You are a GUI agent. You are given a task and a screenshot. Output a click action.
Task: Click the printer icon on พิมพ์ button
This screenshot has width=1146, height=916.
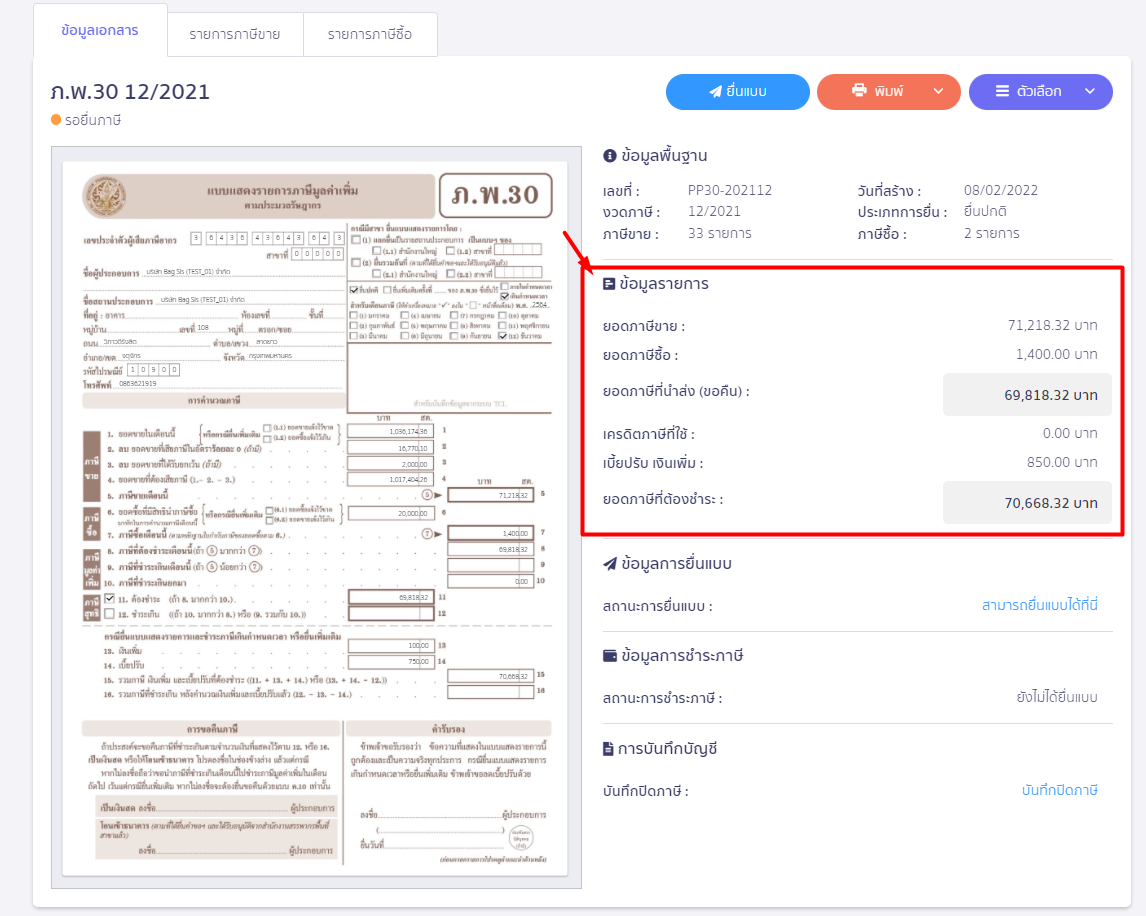pyautogui.click(x=859, y=91)
